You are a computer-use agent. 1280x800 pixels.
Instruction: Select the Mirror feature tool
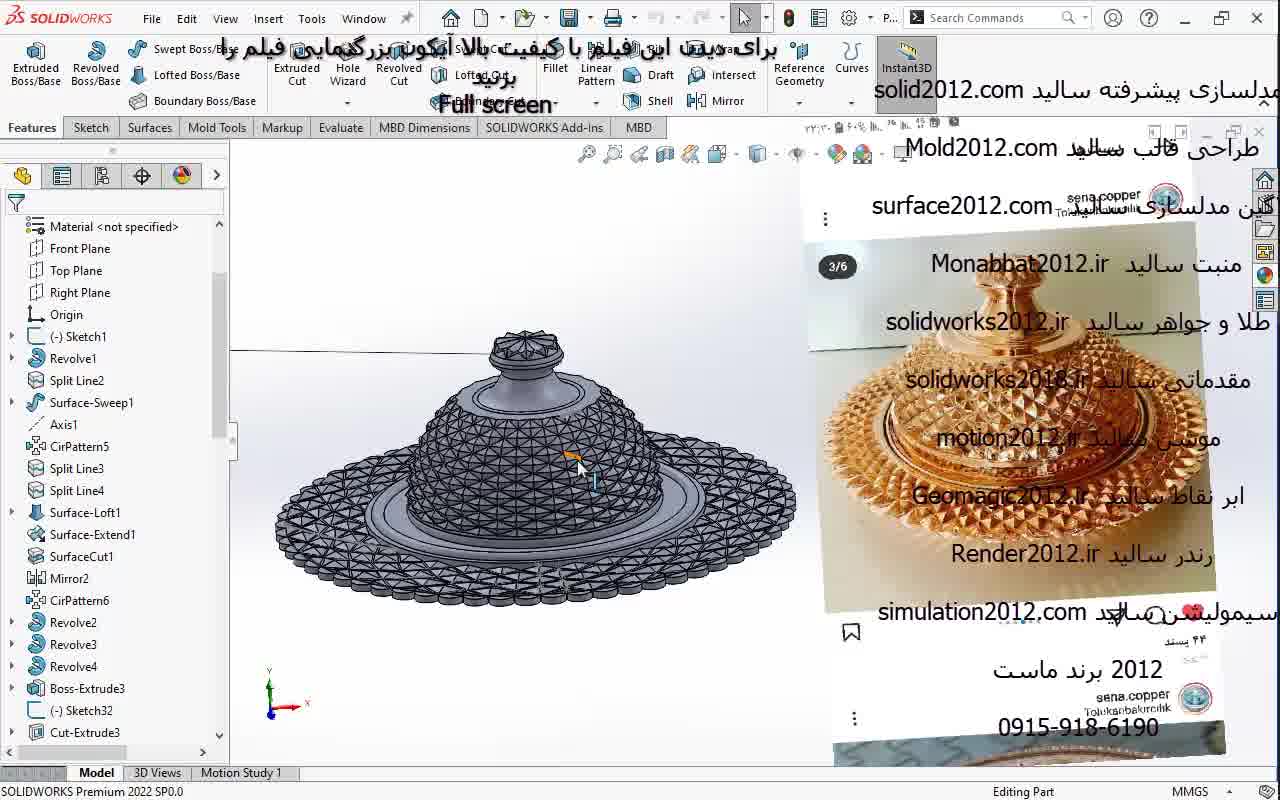pyautogui.click(x=716, y=101)
